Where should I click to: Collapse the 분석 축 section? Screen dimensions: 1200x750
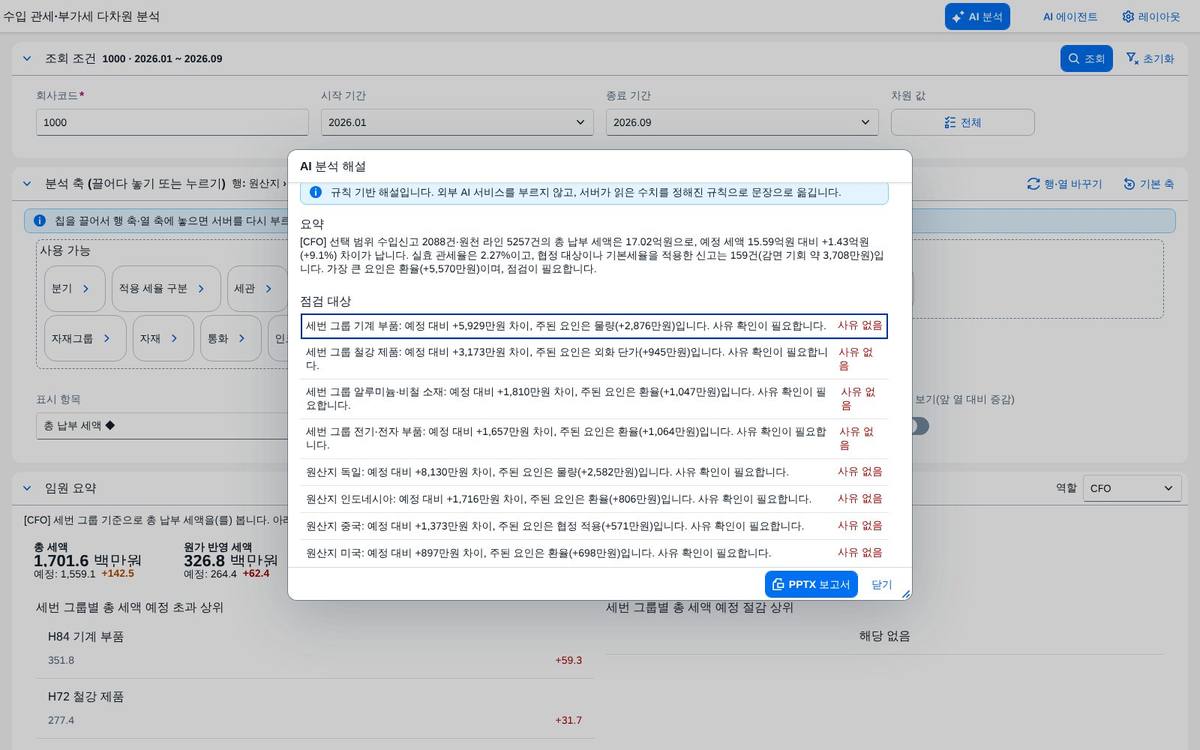point(27,184)
